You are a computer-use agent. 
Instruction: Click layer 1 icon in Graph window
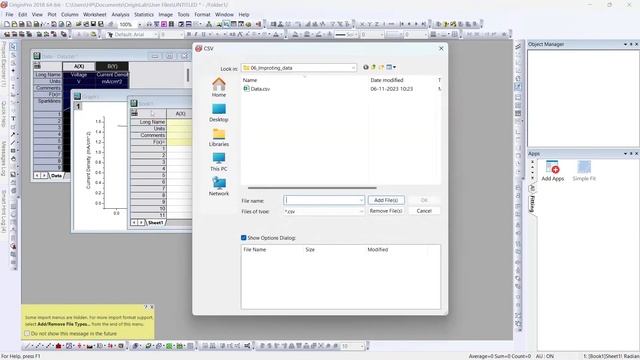(x=78, y=106)
